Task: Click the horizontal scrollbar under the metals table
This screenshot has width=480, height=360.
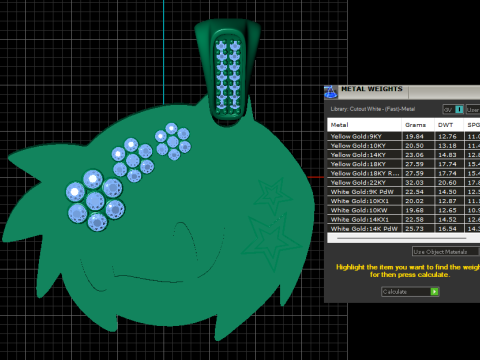Action: (x=402, y=238)
